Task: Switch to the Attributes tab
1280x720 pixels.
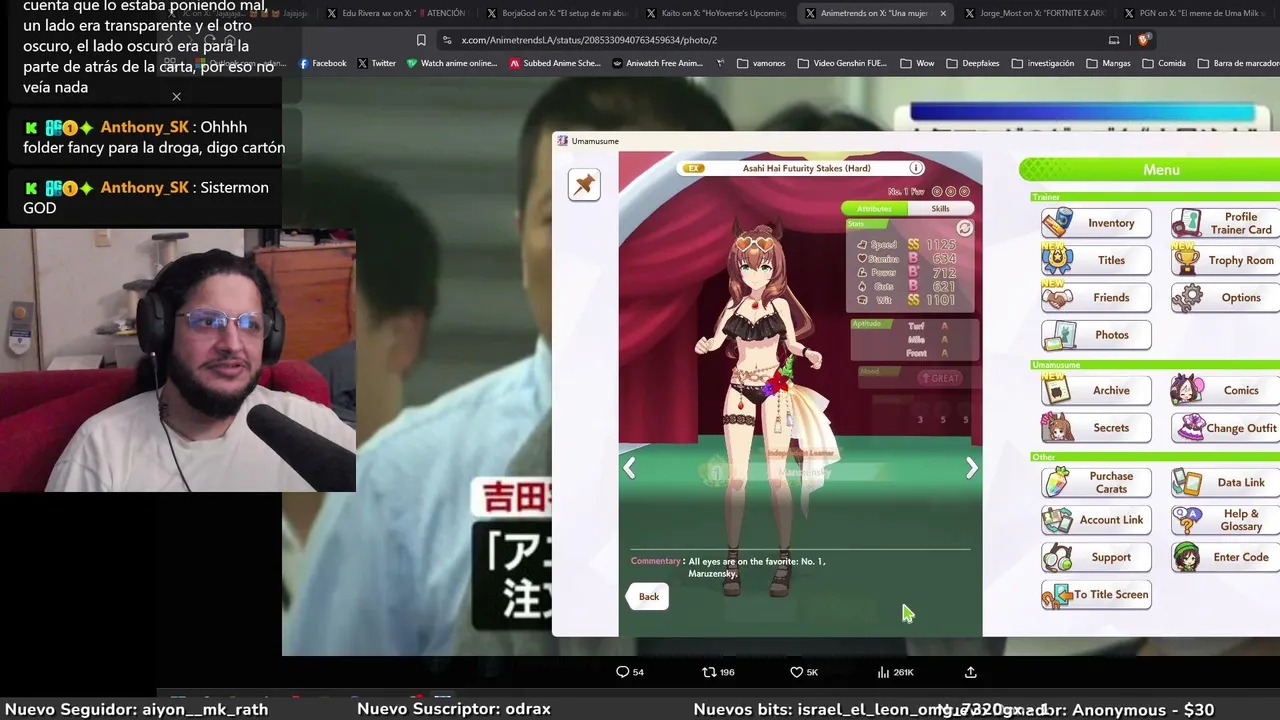Action: 874,208
